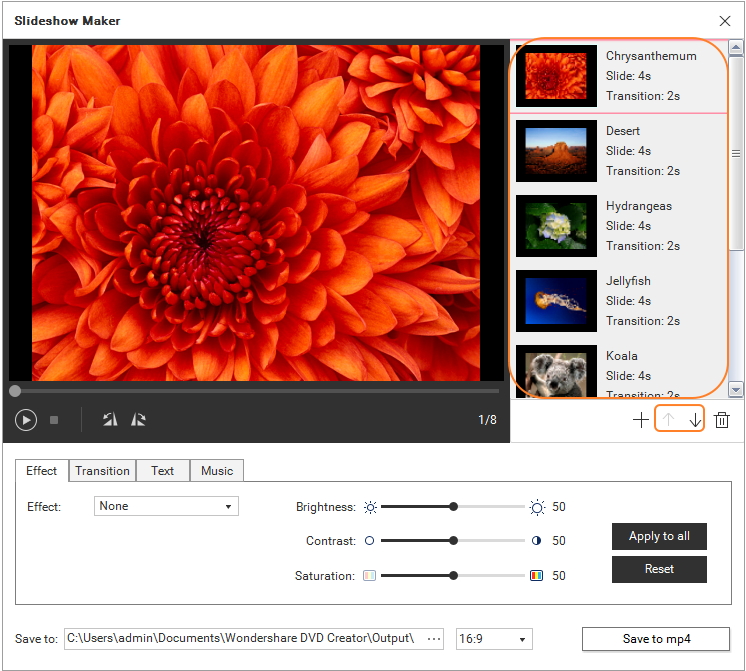Click the Apply to all button
Image resolution: width=746 pixels, height=671 pixels.
coord(659,536)
